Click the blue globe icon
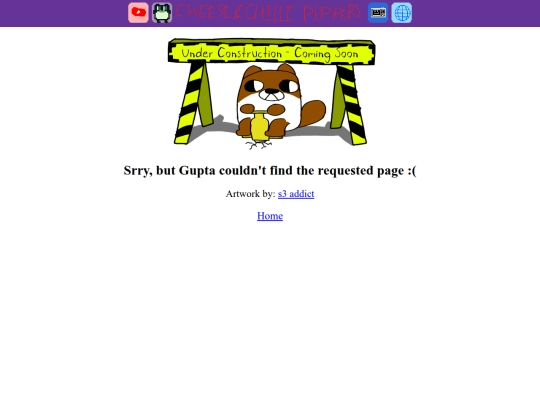The image size is (540, 405). [402, 13]
